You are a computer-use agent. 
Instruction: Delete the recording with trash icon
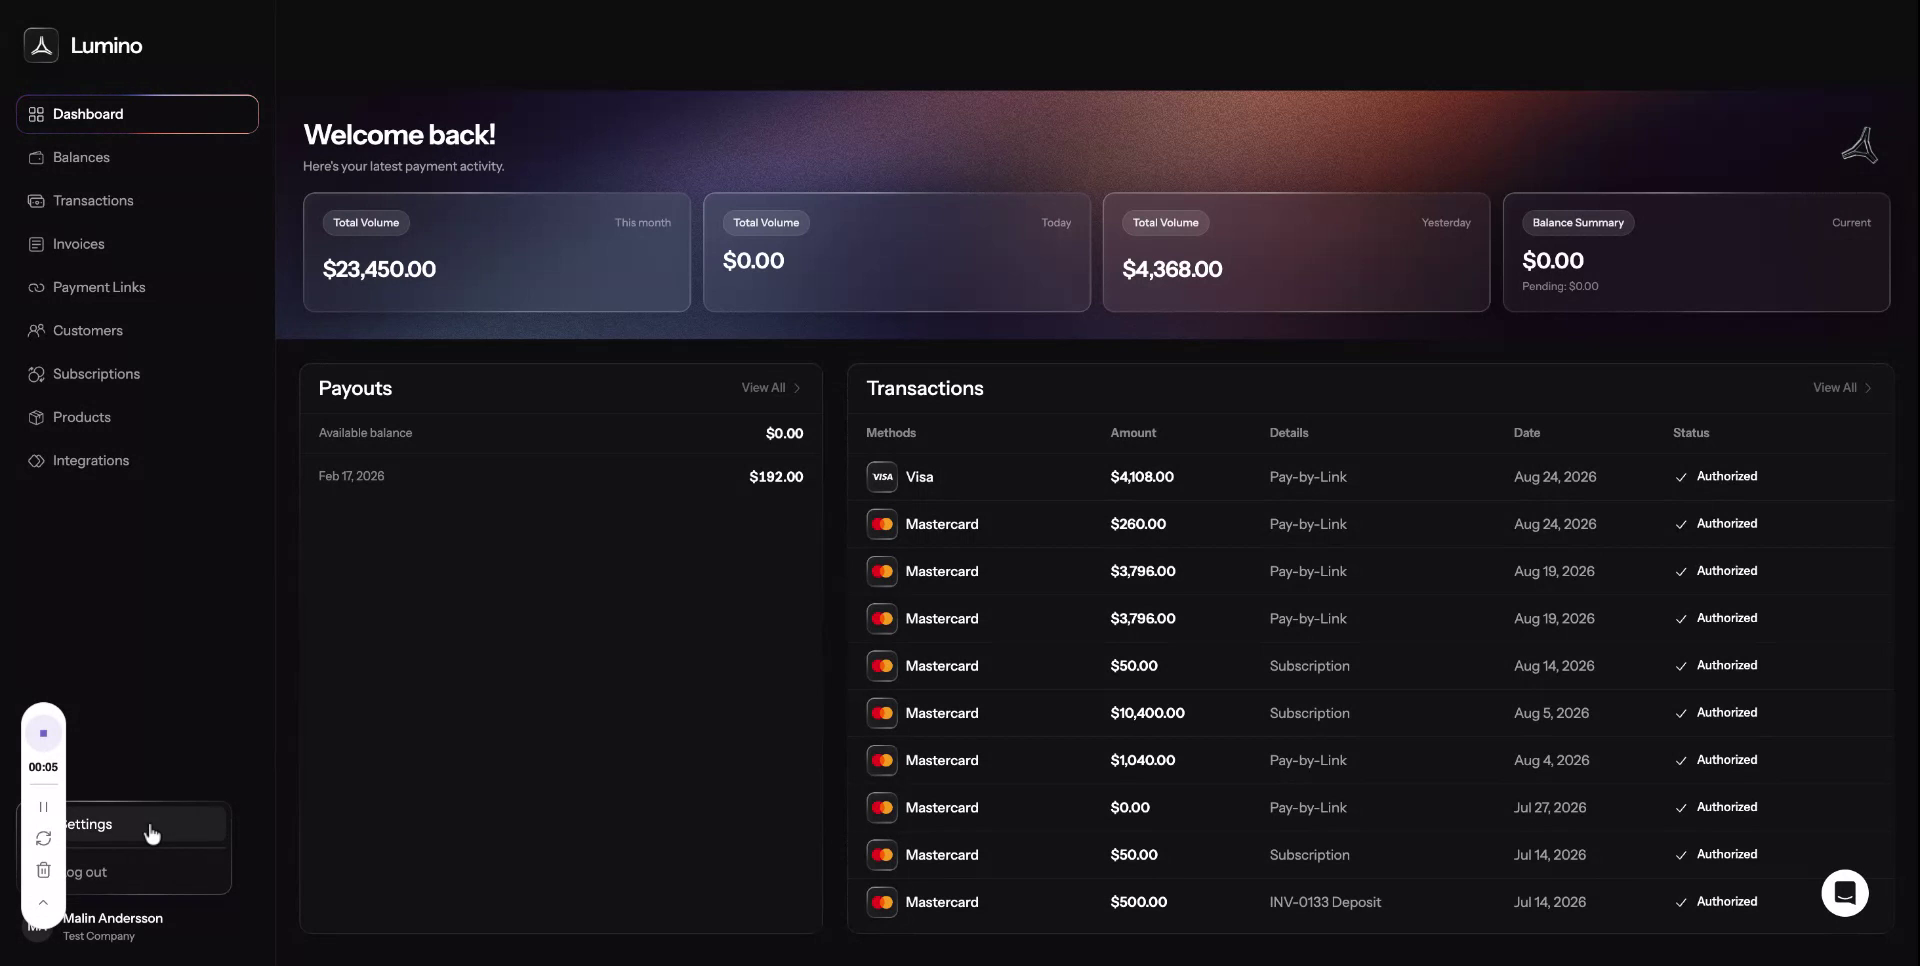[x=43, y=870]
